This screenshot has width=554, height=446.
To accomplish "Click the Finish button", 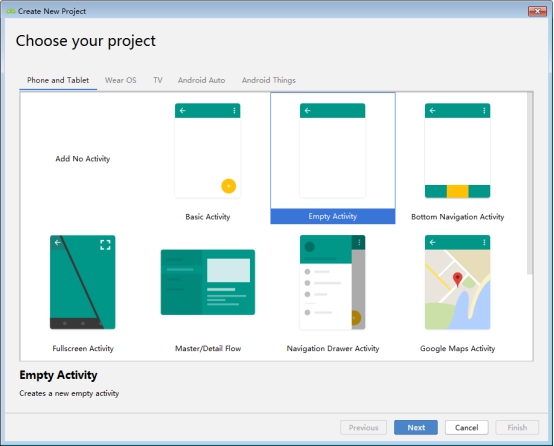I will coord(517,428).
